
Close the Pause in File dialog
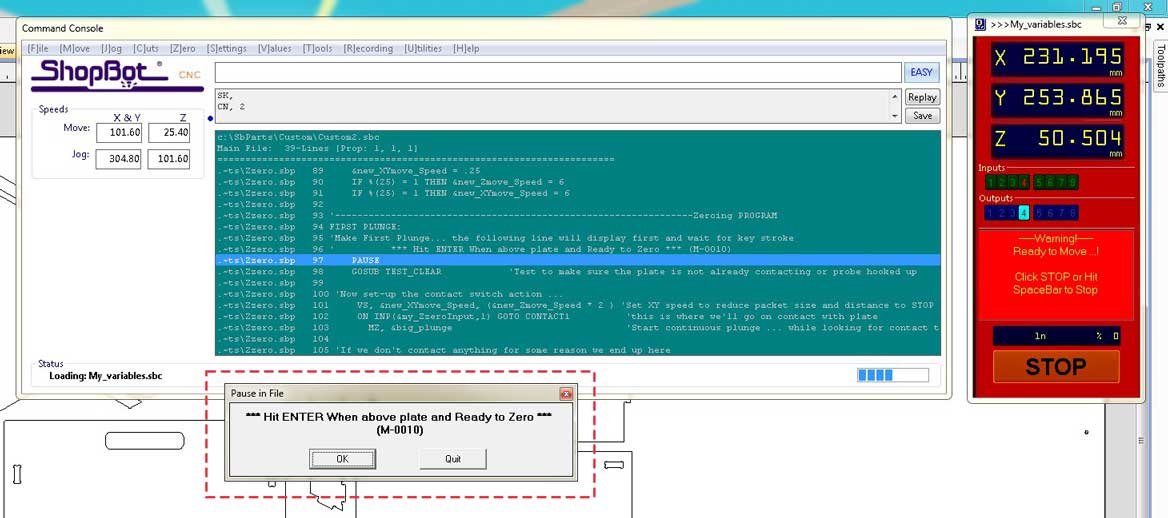pyautogui.click(x=566, y=393)
